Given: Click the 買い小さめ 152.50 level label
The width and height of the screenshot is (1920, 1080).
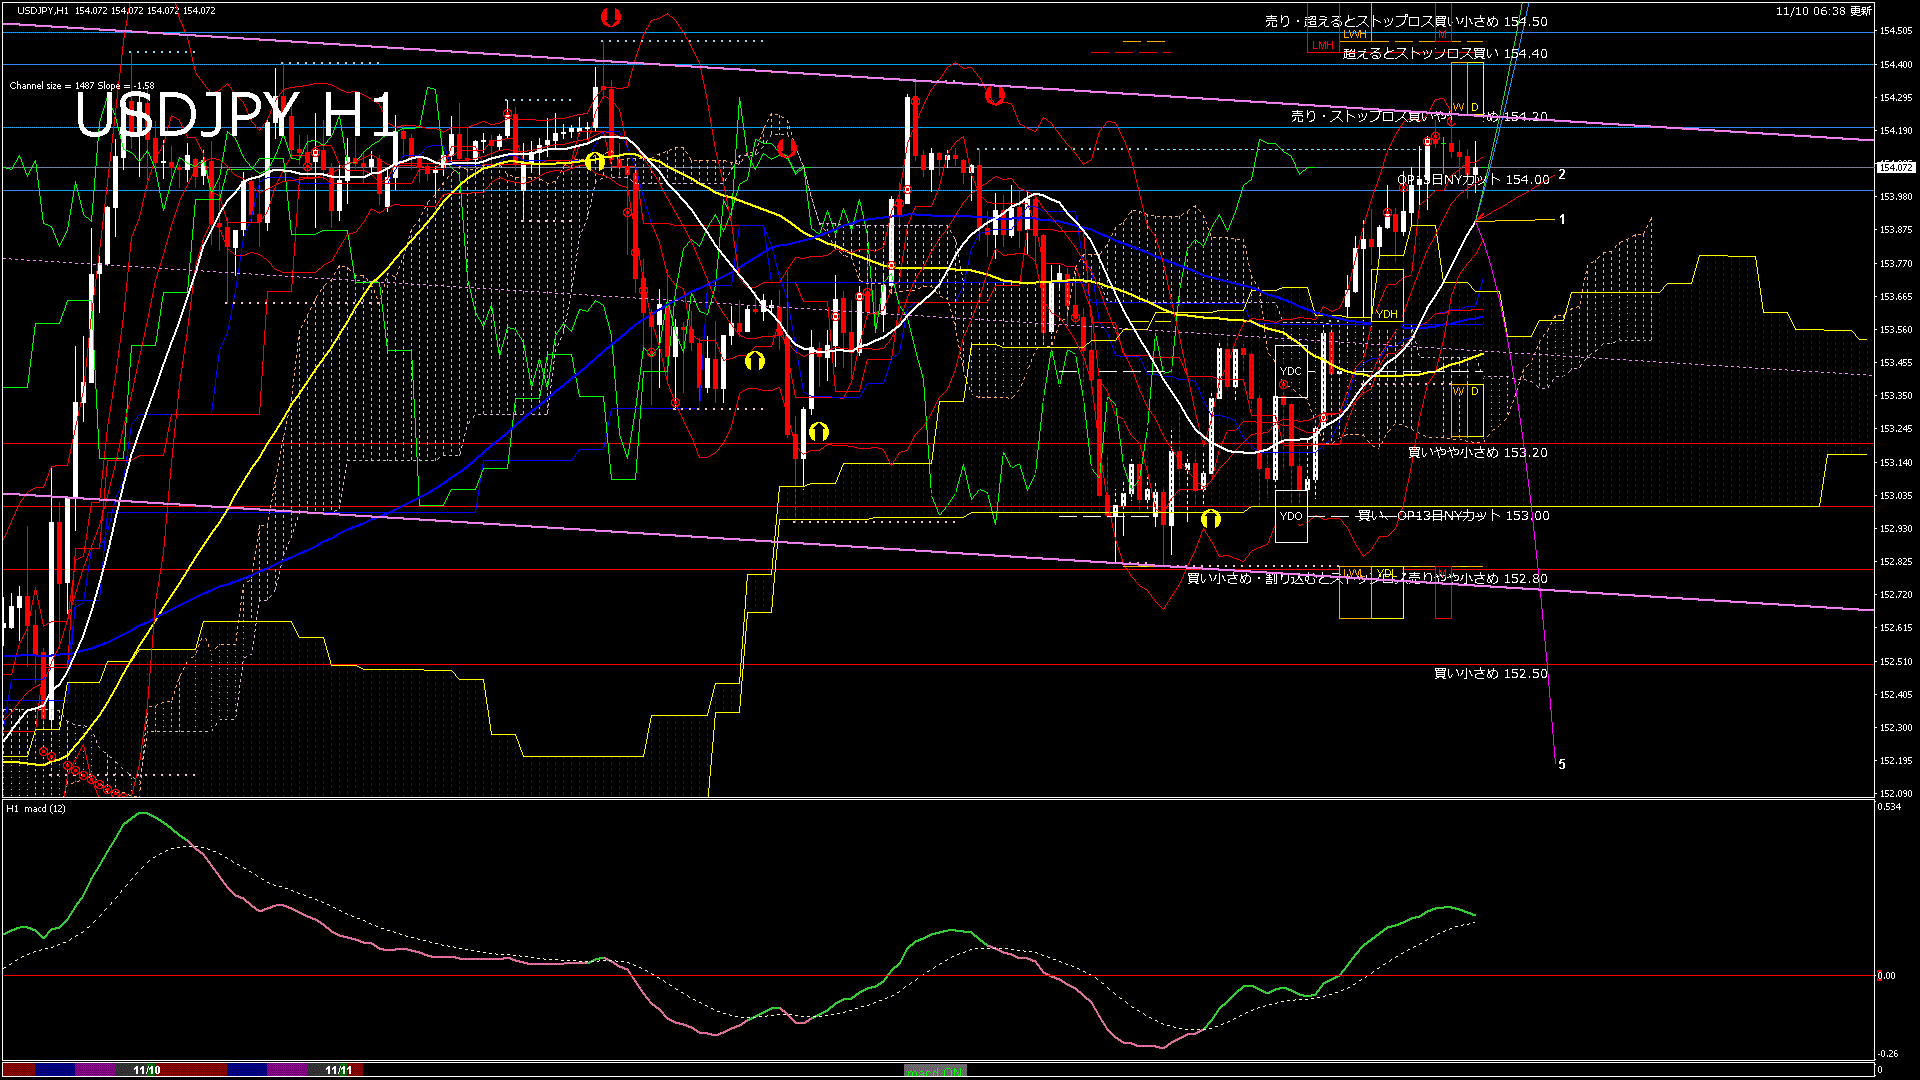Looking at the screenshot, I should pos(1490,673).
